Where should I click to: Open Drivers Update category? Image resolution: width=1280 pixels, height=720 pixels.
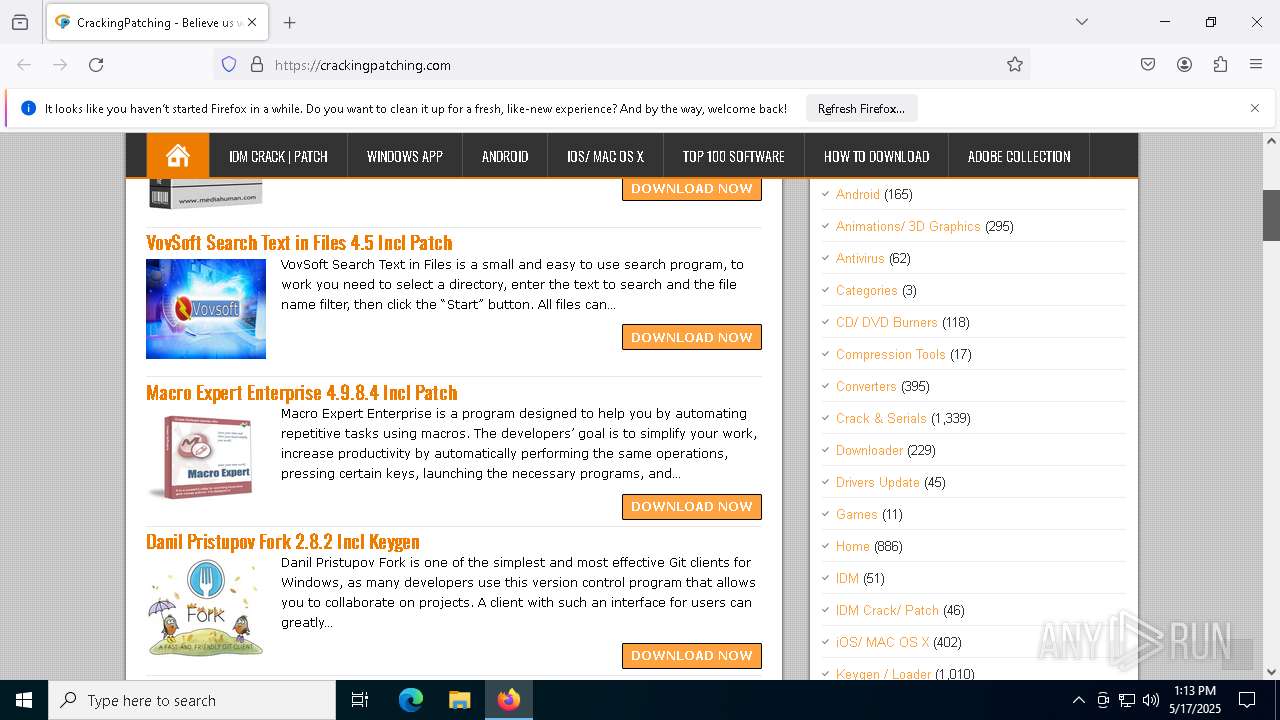coord(878,482)
